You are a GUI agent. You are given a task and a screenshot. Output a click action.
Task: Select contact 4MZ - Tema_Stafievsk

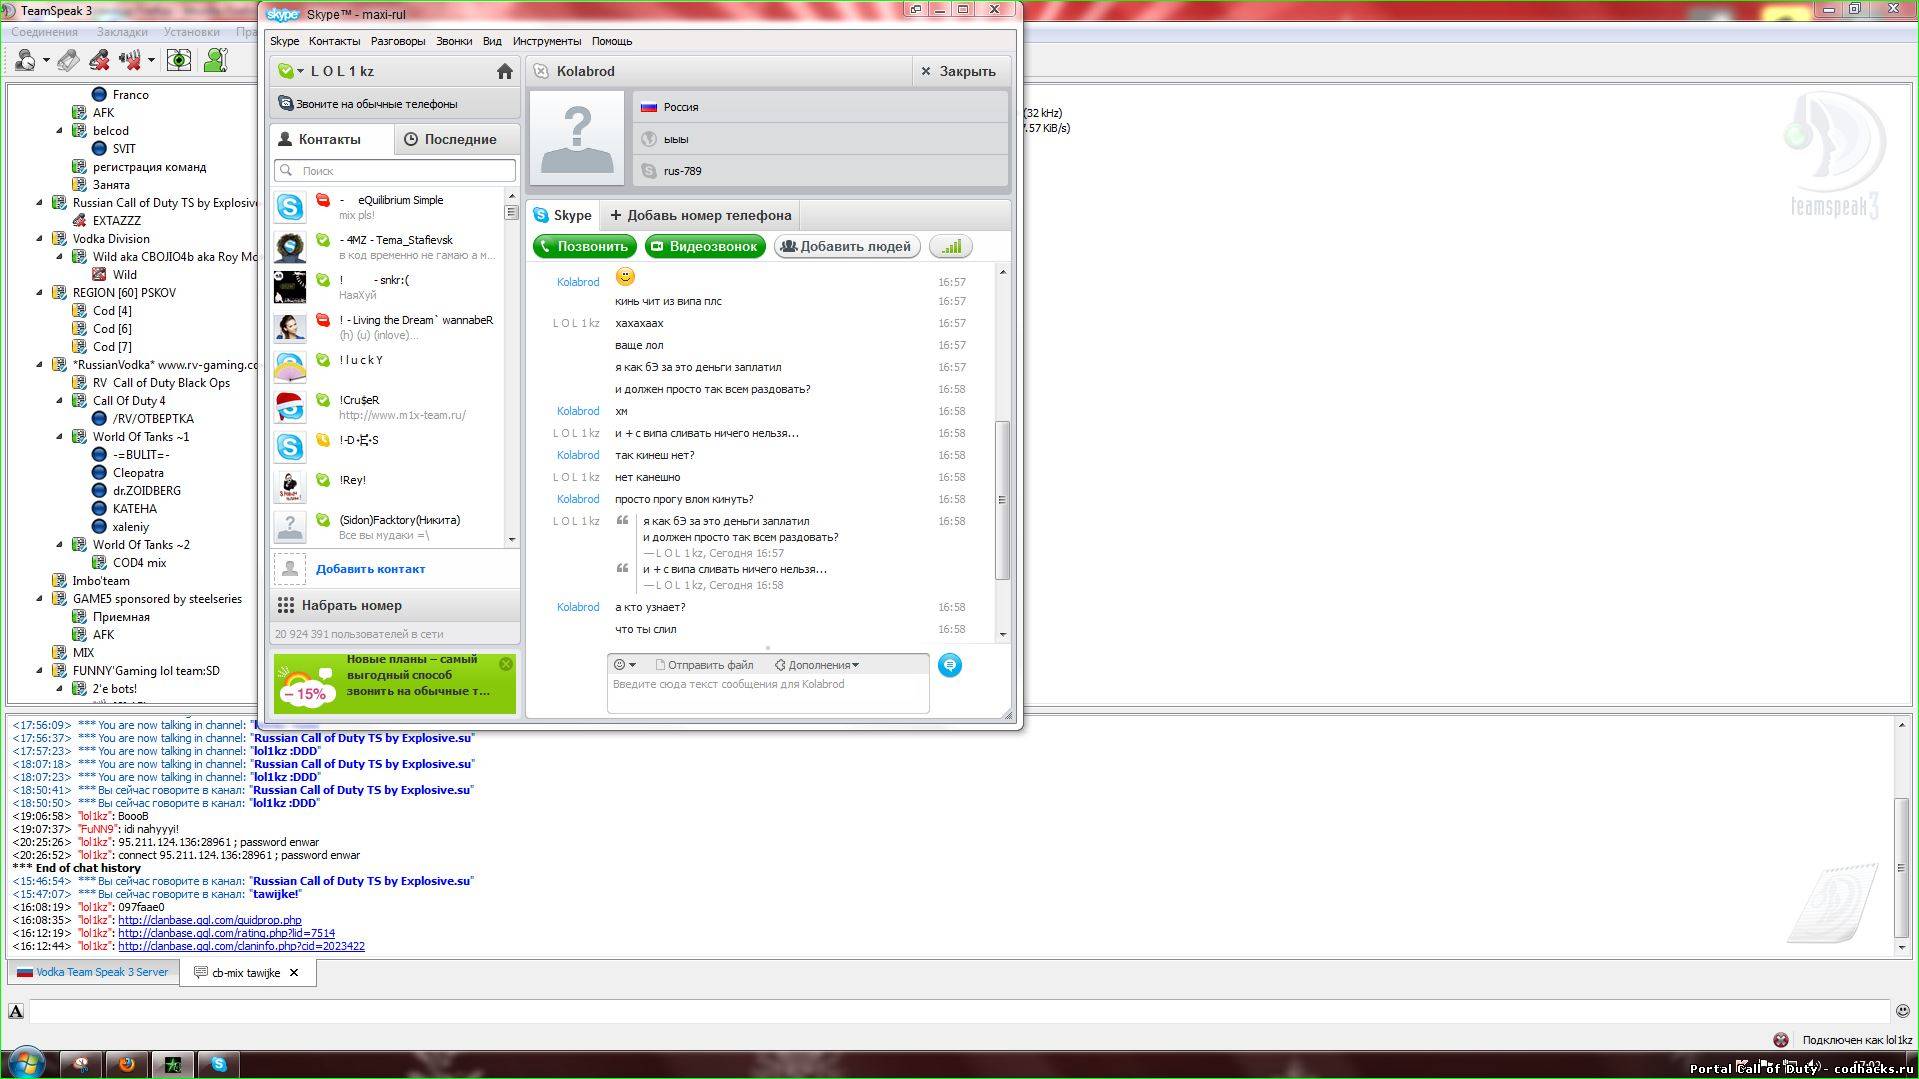[x=388, y=247]
